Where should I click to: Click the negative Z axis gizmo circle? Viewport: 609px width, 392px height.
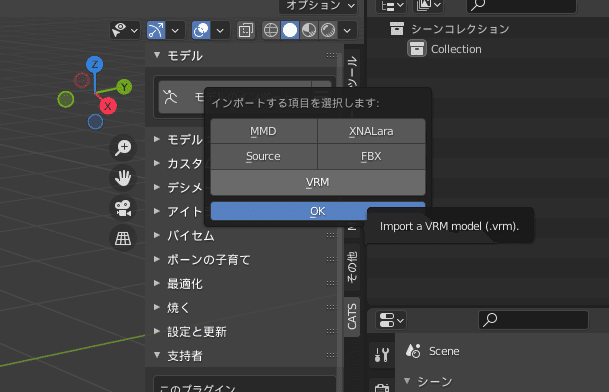click(95, 122)
